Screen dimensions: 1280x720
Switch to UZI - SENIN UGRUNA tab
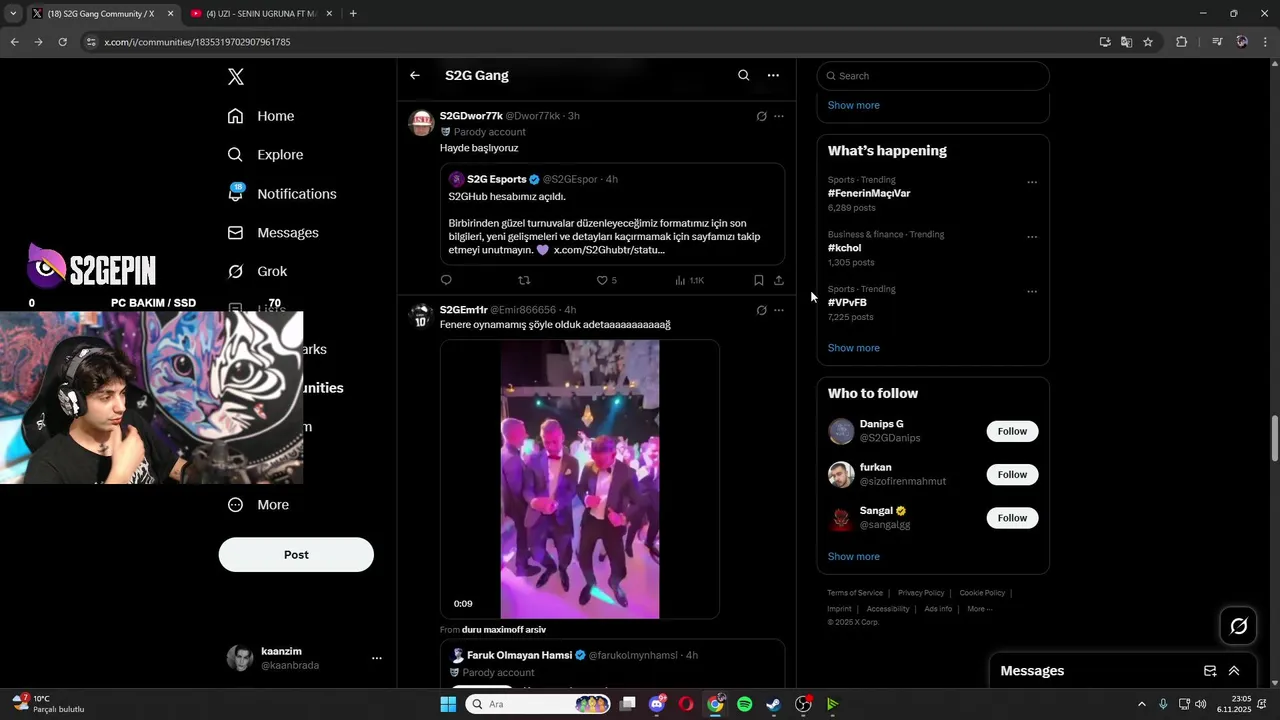click(x=260, y=14)
